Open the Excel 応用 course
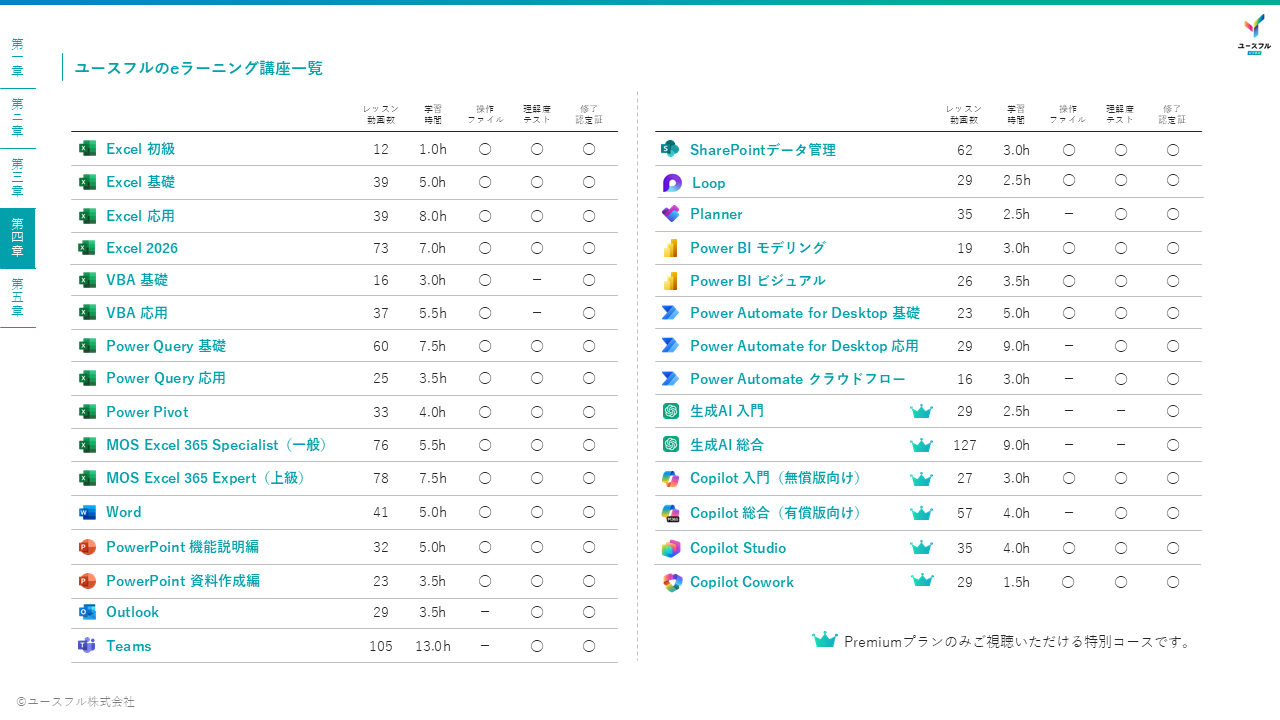 (140, 216)
